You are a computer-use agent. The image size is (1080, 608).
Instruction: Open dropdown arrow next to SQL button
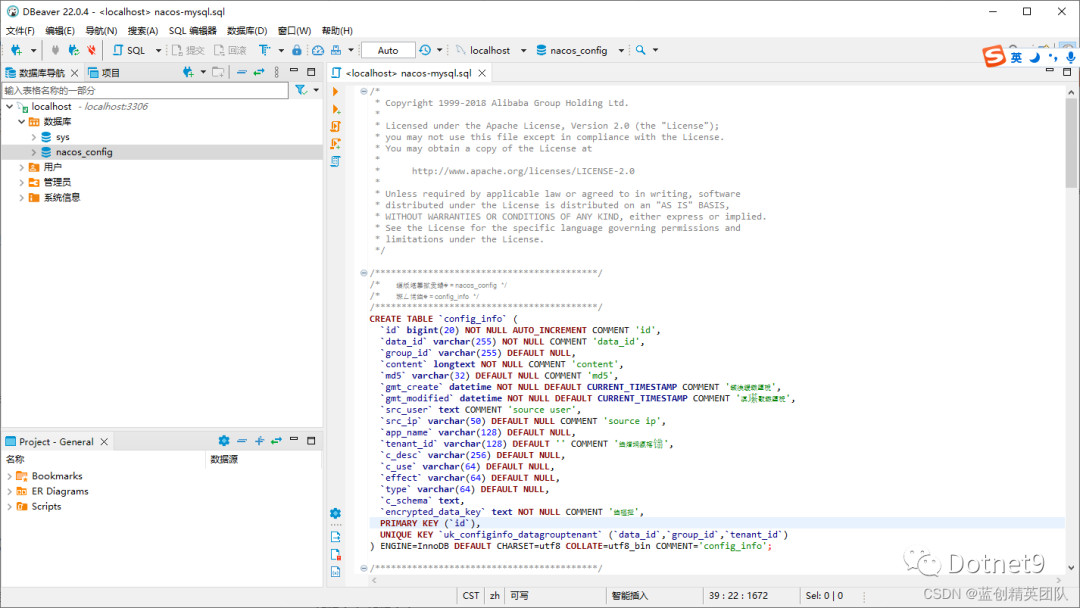pos(158,50)
